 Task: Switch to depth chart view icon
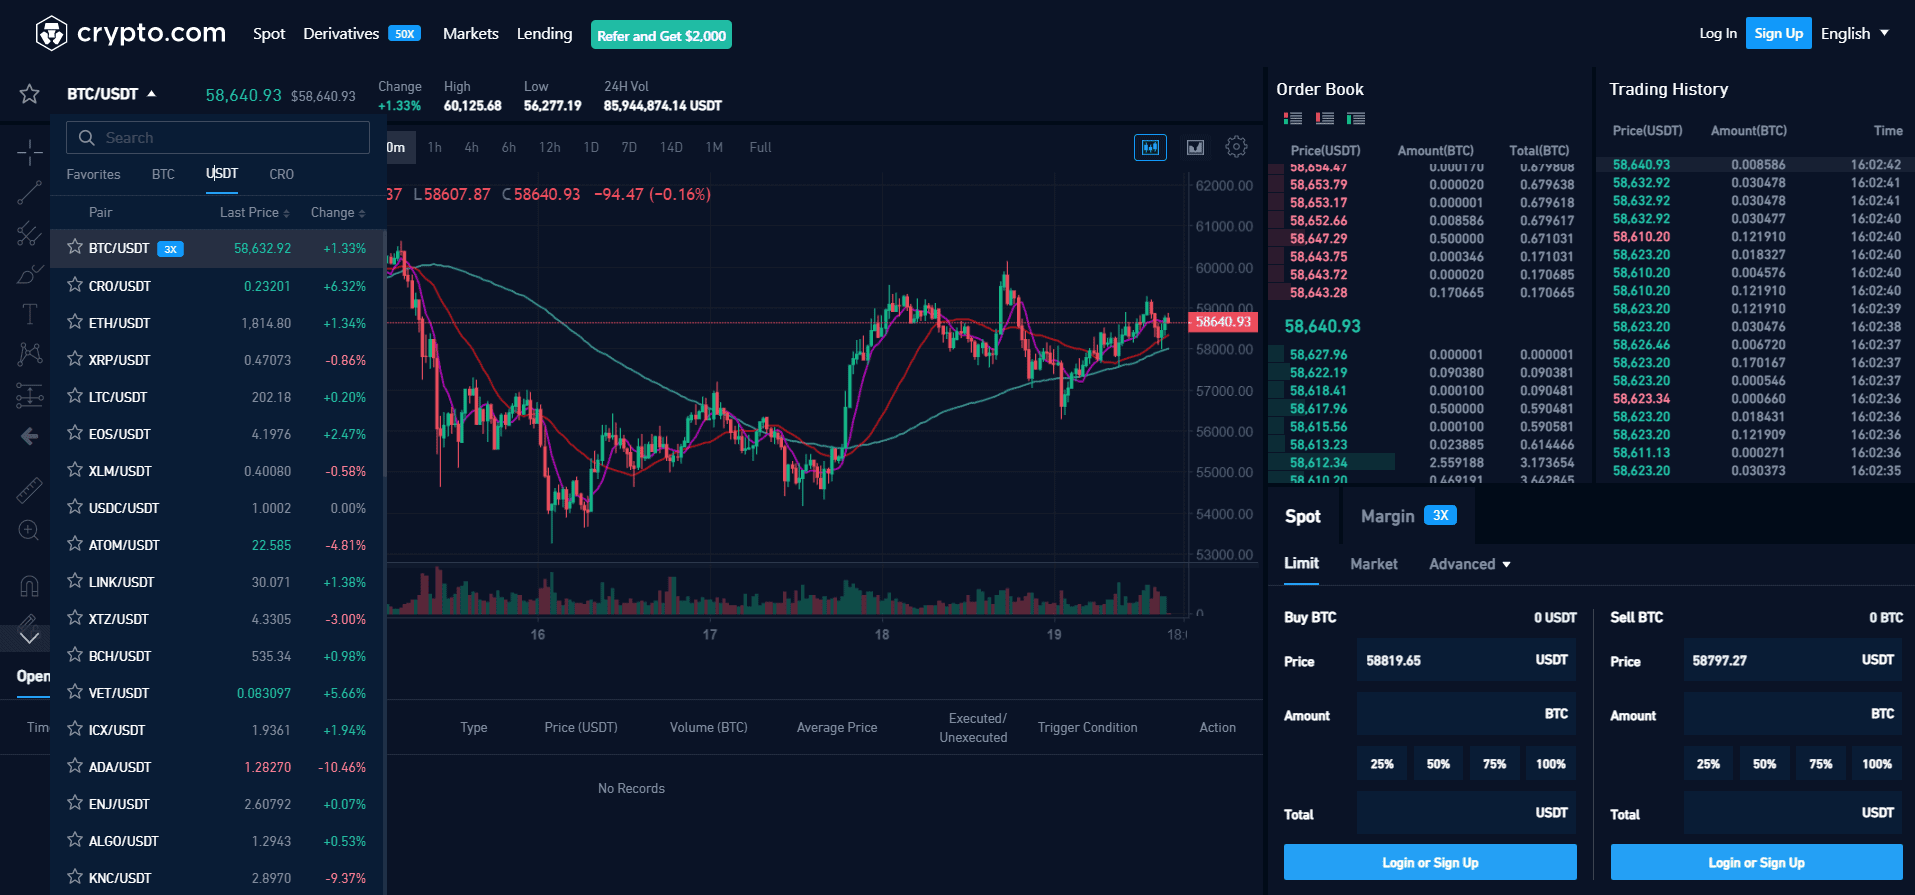1195,147
